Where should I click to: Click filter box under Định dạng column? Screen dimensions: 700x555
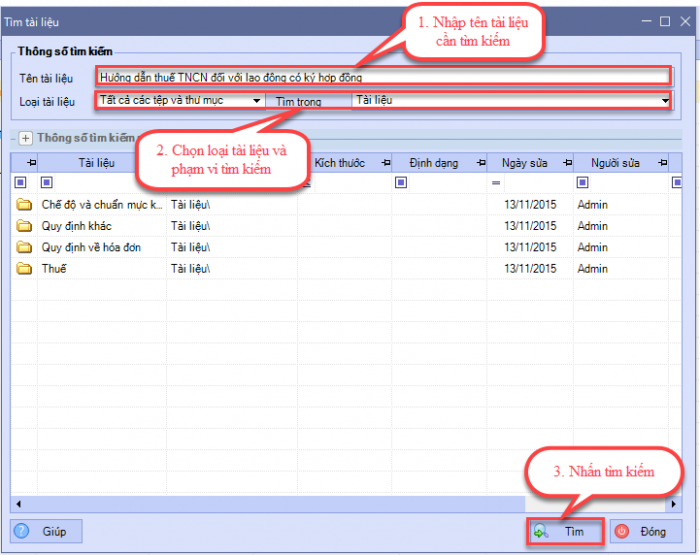401,183
